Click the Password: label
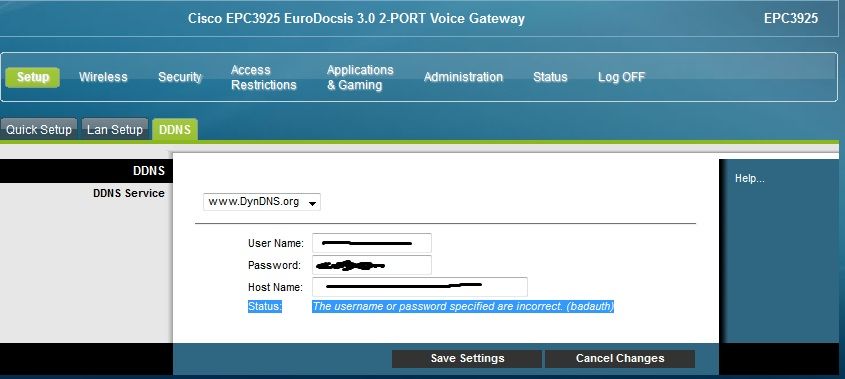This screenshot has height=379, width=845. click(274, 265)
